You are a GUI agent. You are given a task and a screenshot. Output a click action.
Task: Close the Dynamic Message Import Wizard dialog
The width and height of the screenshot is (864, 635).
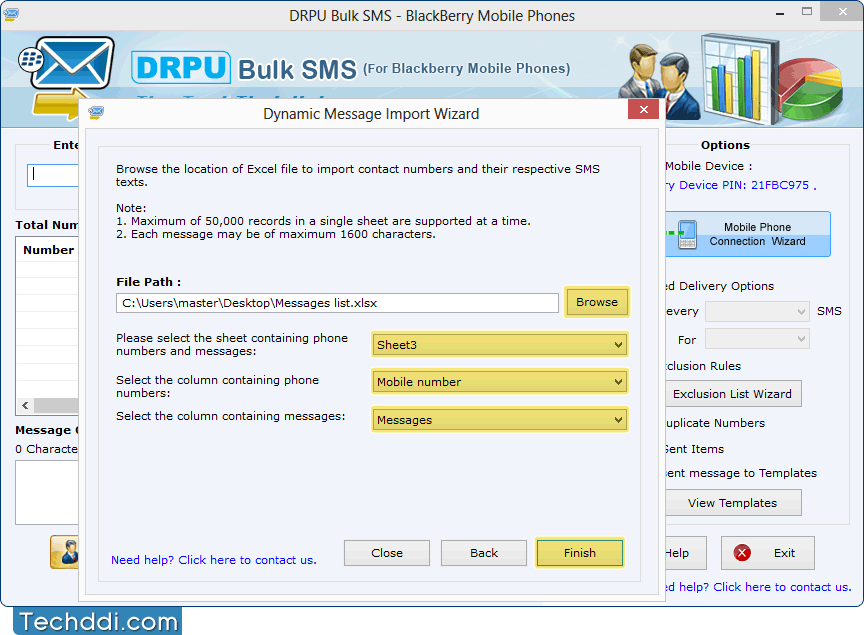coord(644,109)
